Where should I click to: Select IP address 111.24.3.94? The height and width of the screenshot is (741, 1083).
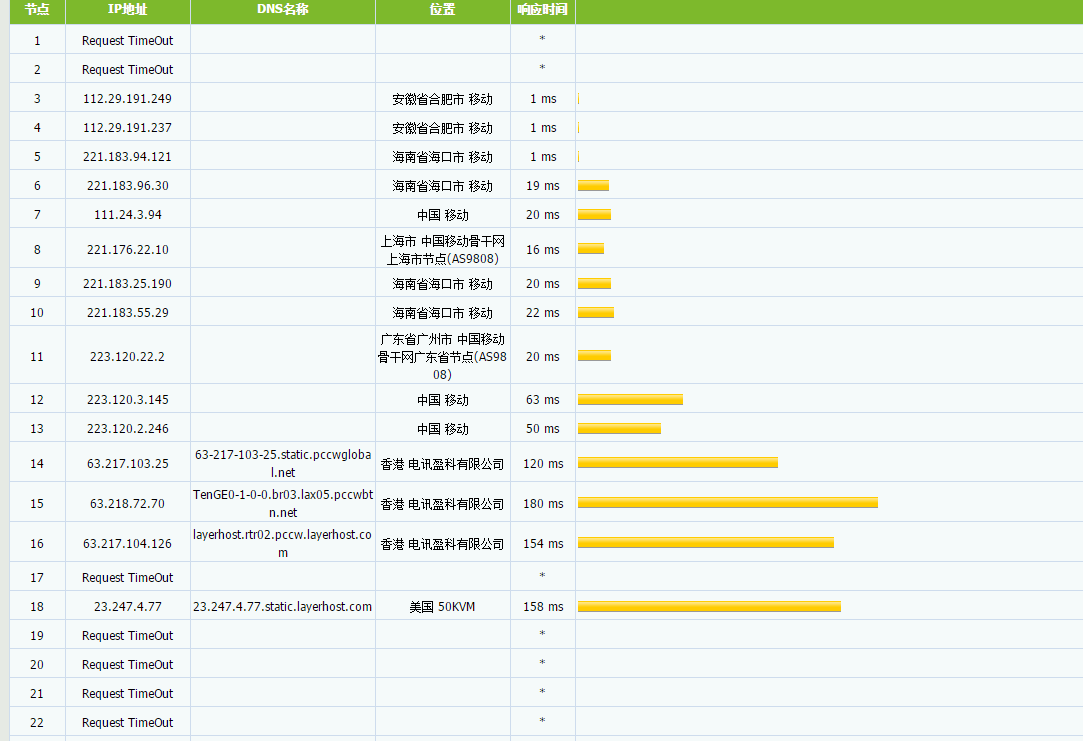(128, 215)
